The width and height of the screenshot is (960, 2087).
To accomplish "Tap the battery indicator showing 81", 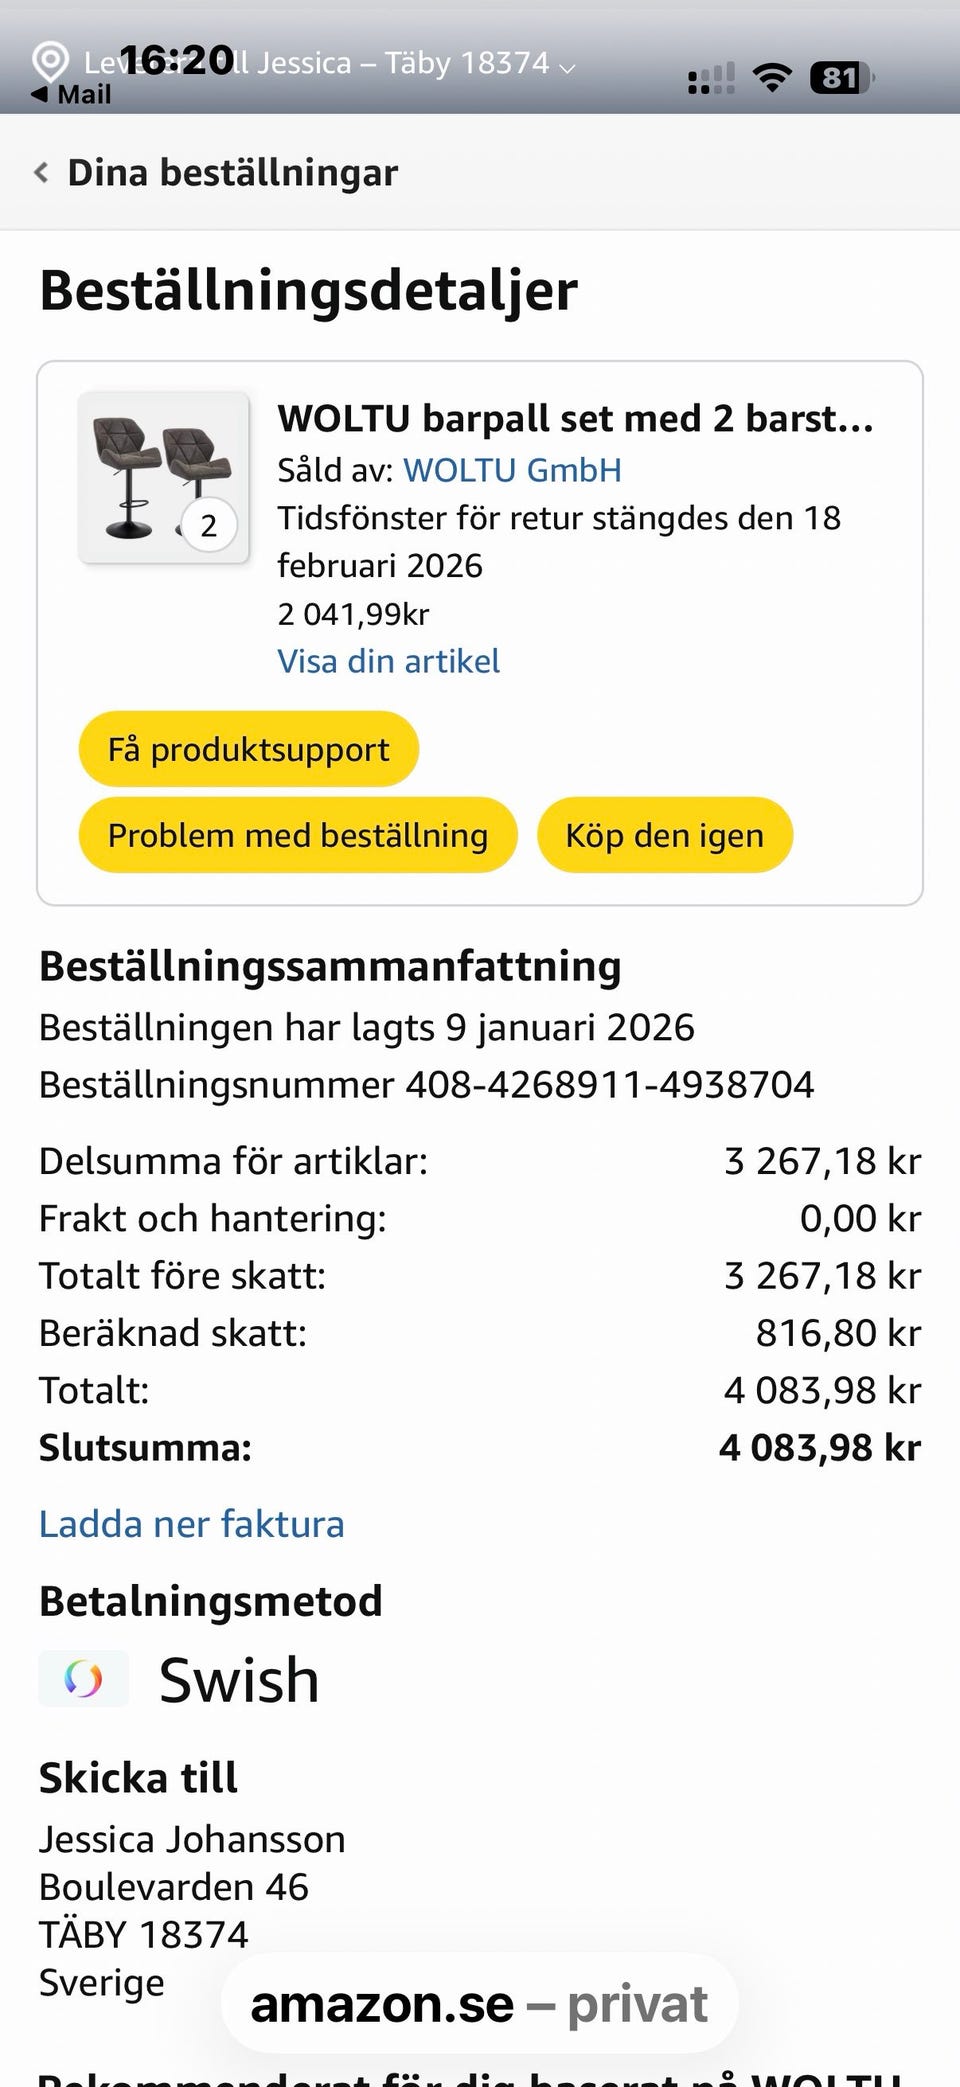I will click(842, 77).
